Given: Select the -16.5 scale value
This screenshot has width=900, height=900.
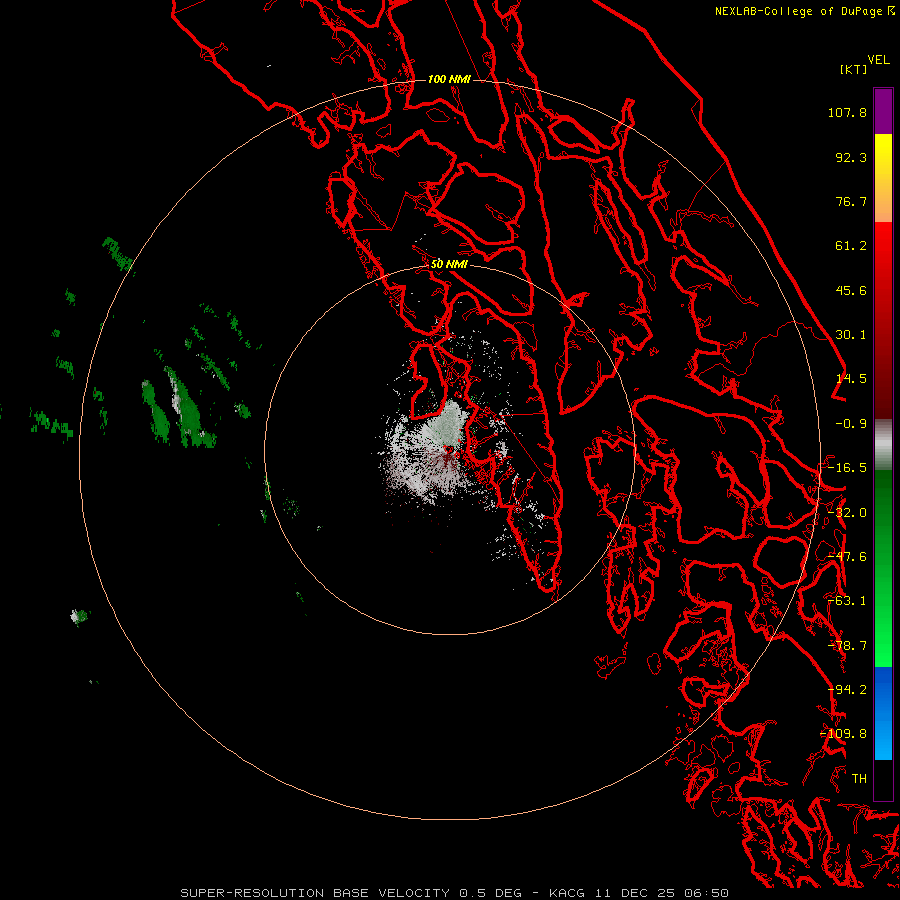Looking at the screenshot, I should pos(847,468).
